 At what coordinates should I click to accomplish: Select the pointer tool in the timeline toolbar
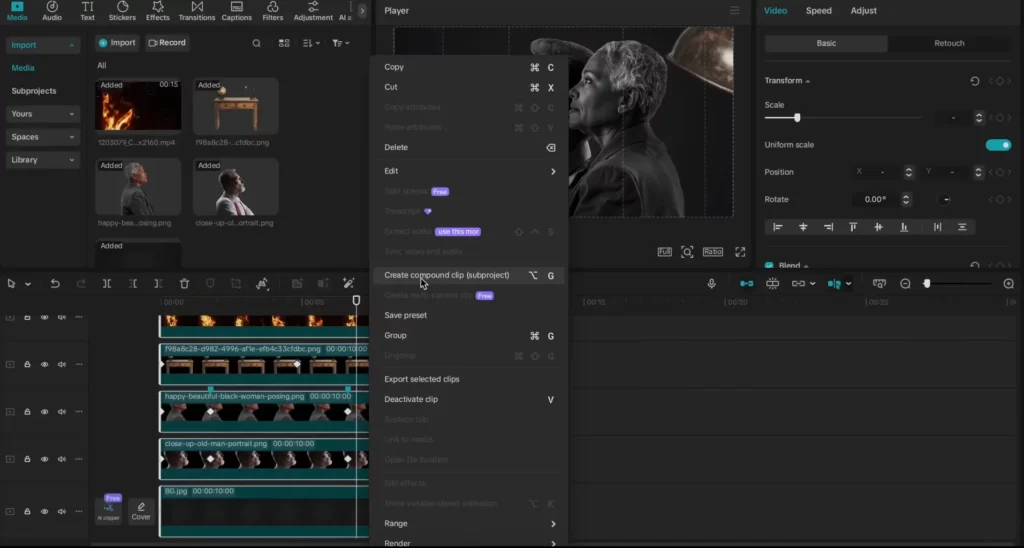pyautogui.click(x=11, y=283)
